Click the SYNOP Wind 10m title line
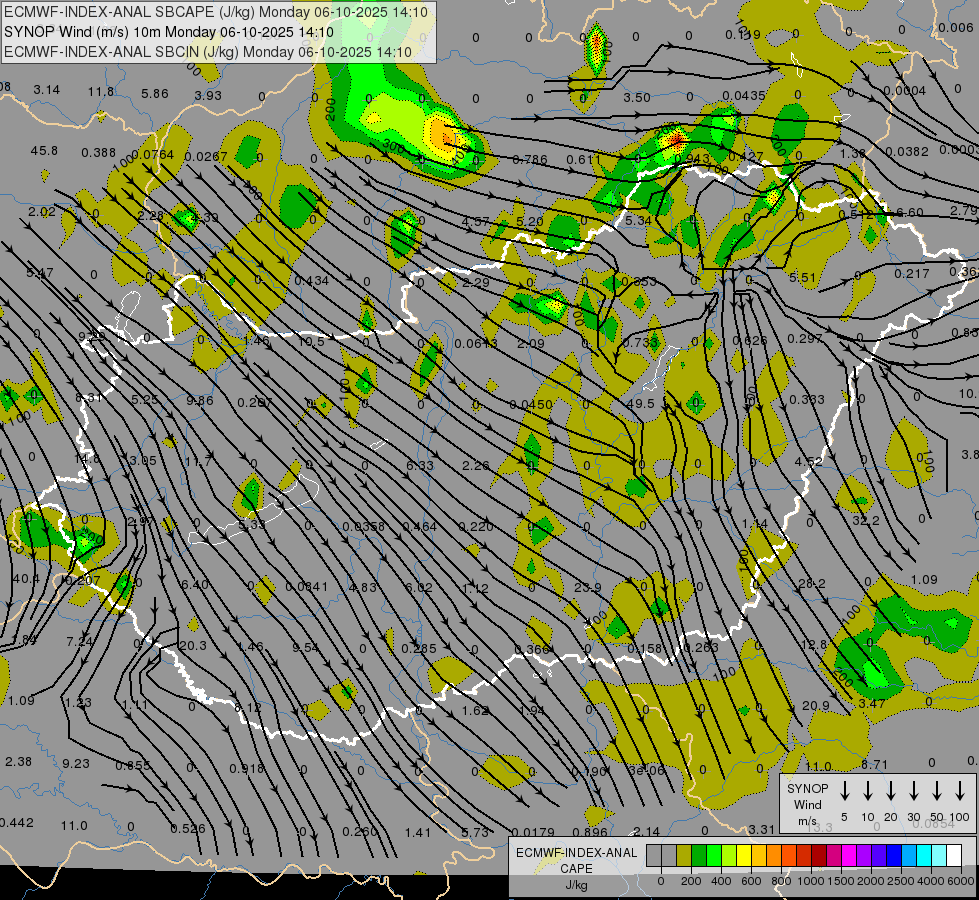979x900 pixels. point(169,32)
